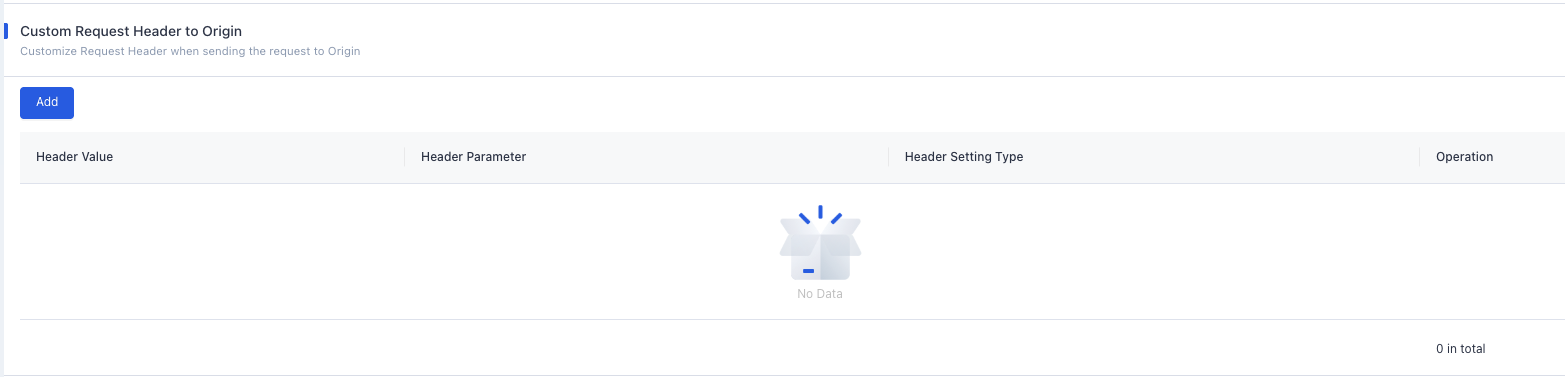Screen dimensions: 1565x377
Task: Click the small blue dash on box icon
Action: coord(808,271)
